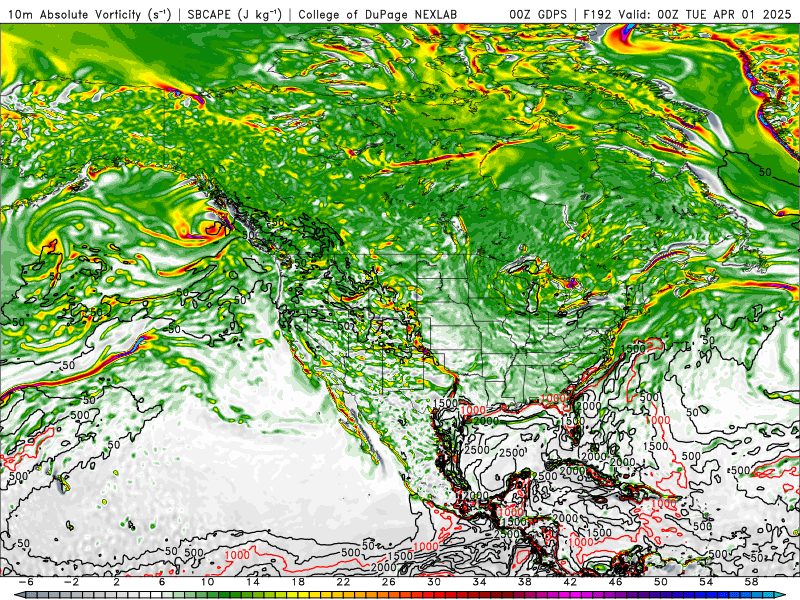The image size is (800, 600).
Task: Click the "6" color scale label
Action: 162,582
